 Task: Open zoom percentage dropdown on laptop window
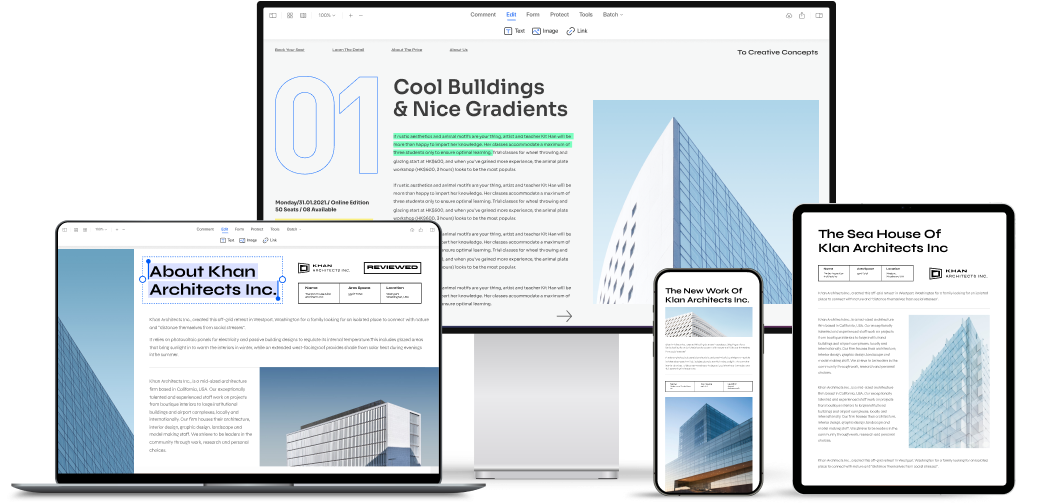[x=101, y=229]
